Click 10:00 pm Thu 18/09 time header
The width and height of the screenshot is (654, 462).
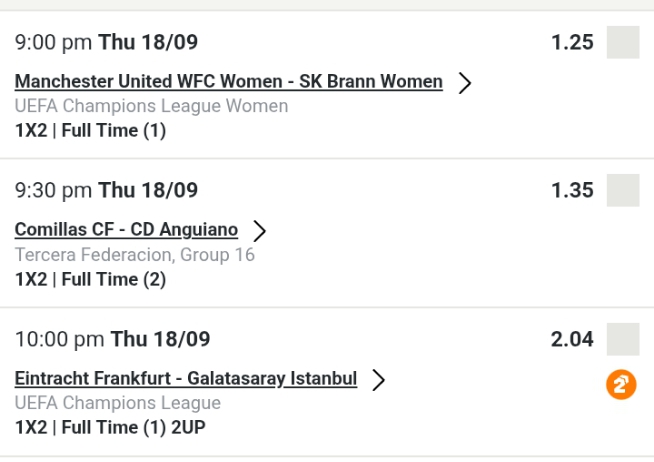click(x=112, y=339)
